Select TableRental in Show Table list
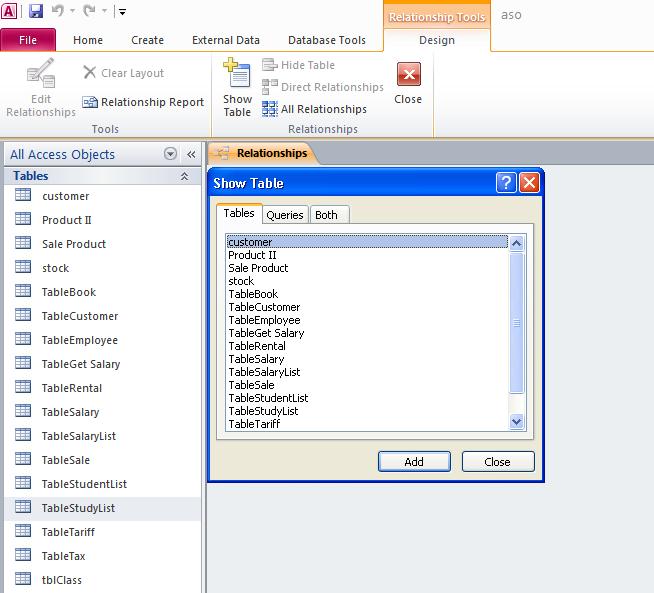The image size is (654, 593). click(x=367, y=346)
